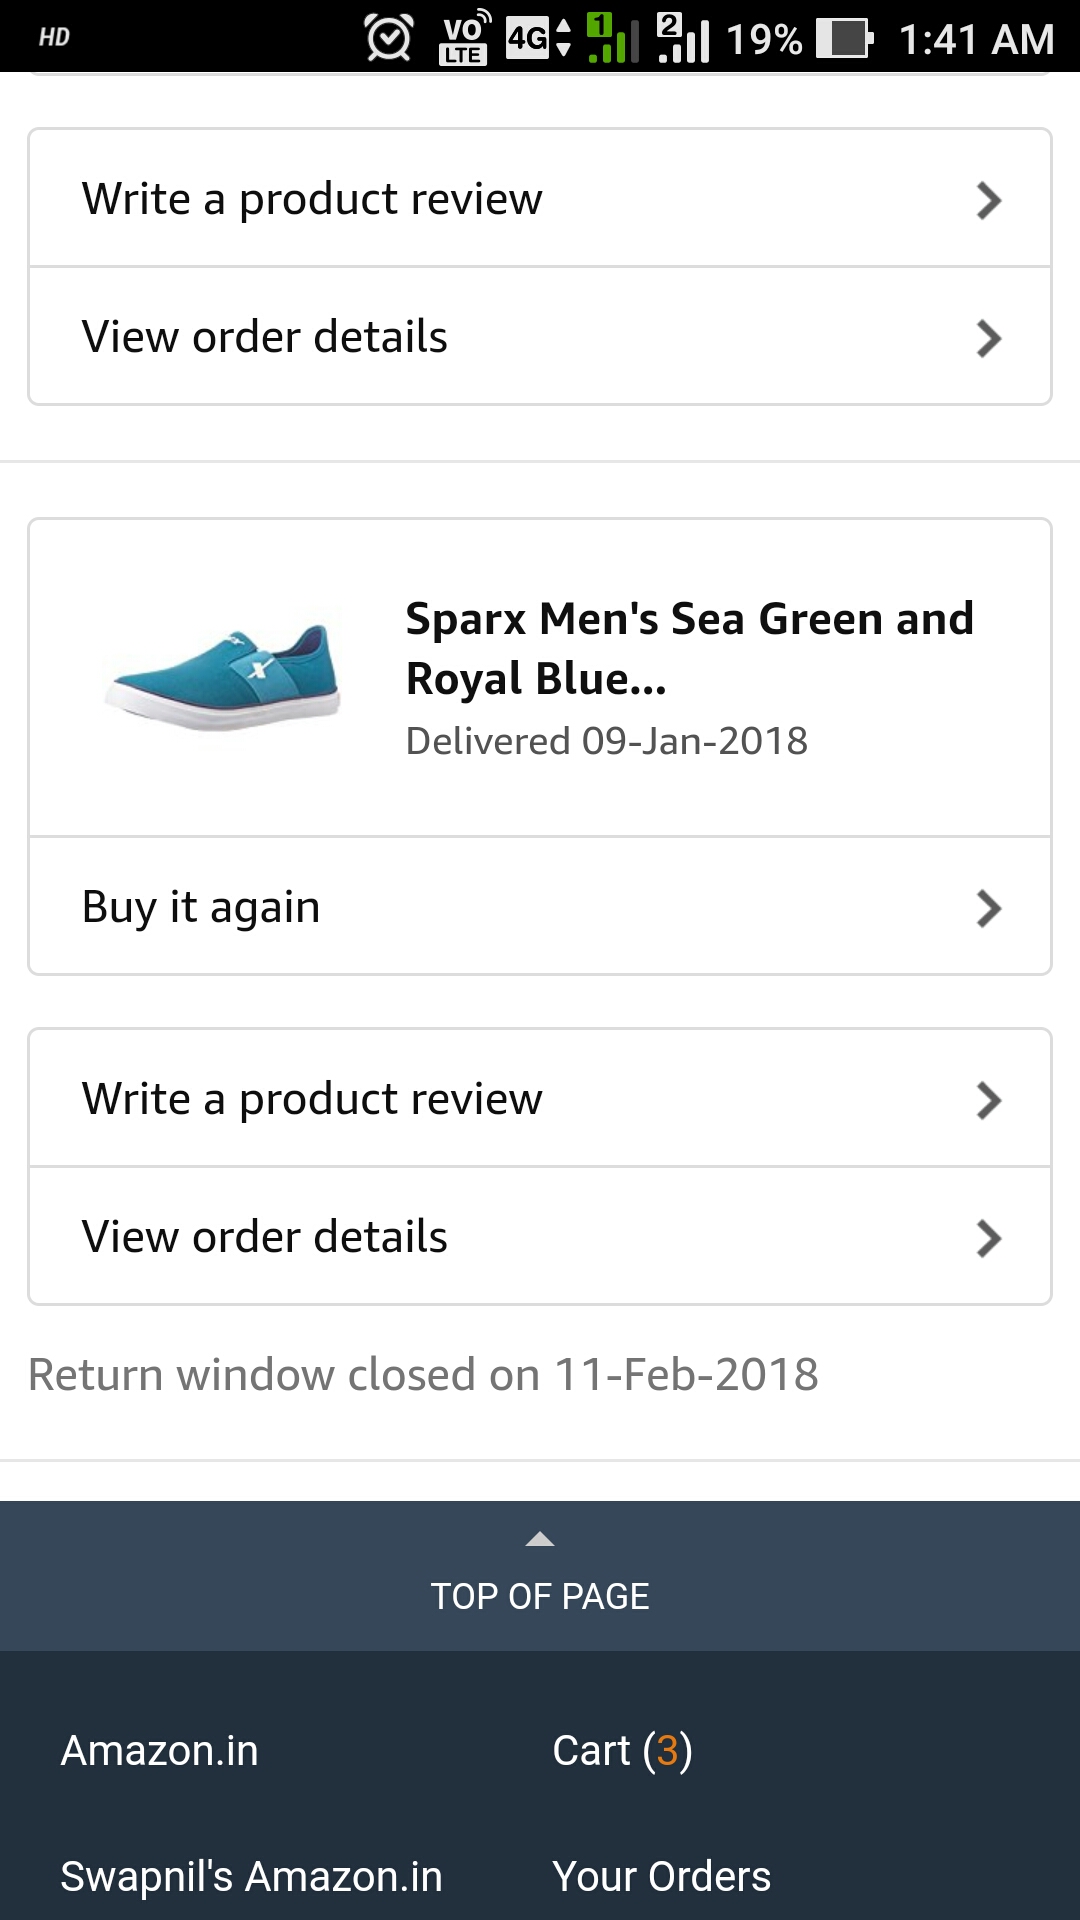Tap the HD indicator in status bar
The width and height of the screenshot is (1080, 1920).
click(x=54, y=38)
